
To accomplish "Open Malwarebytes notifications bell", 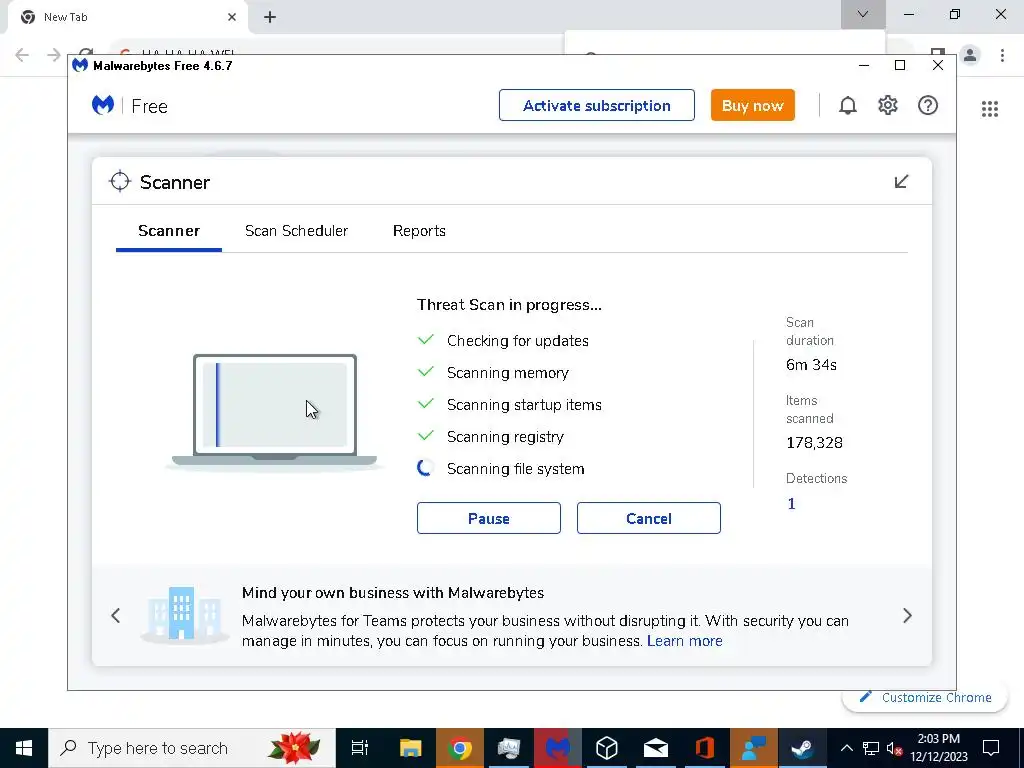I will tap(848, 106).
